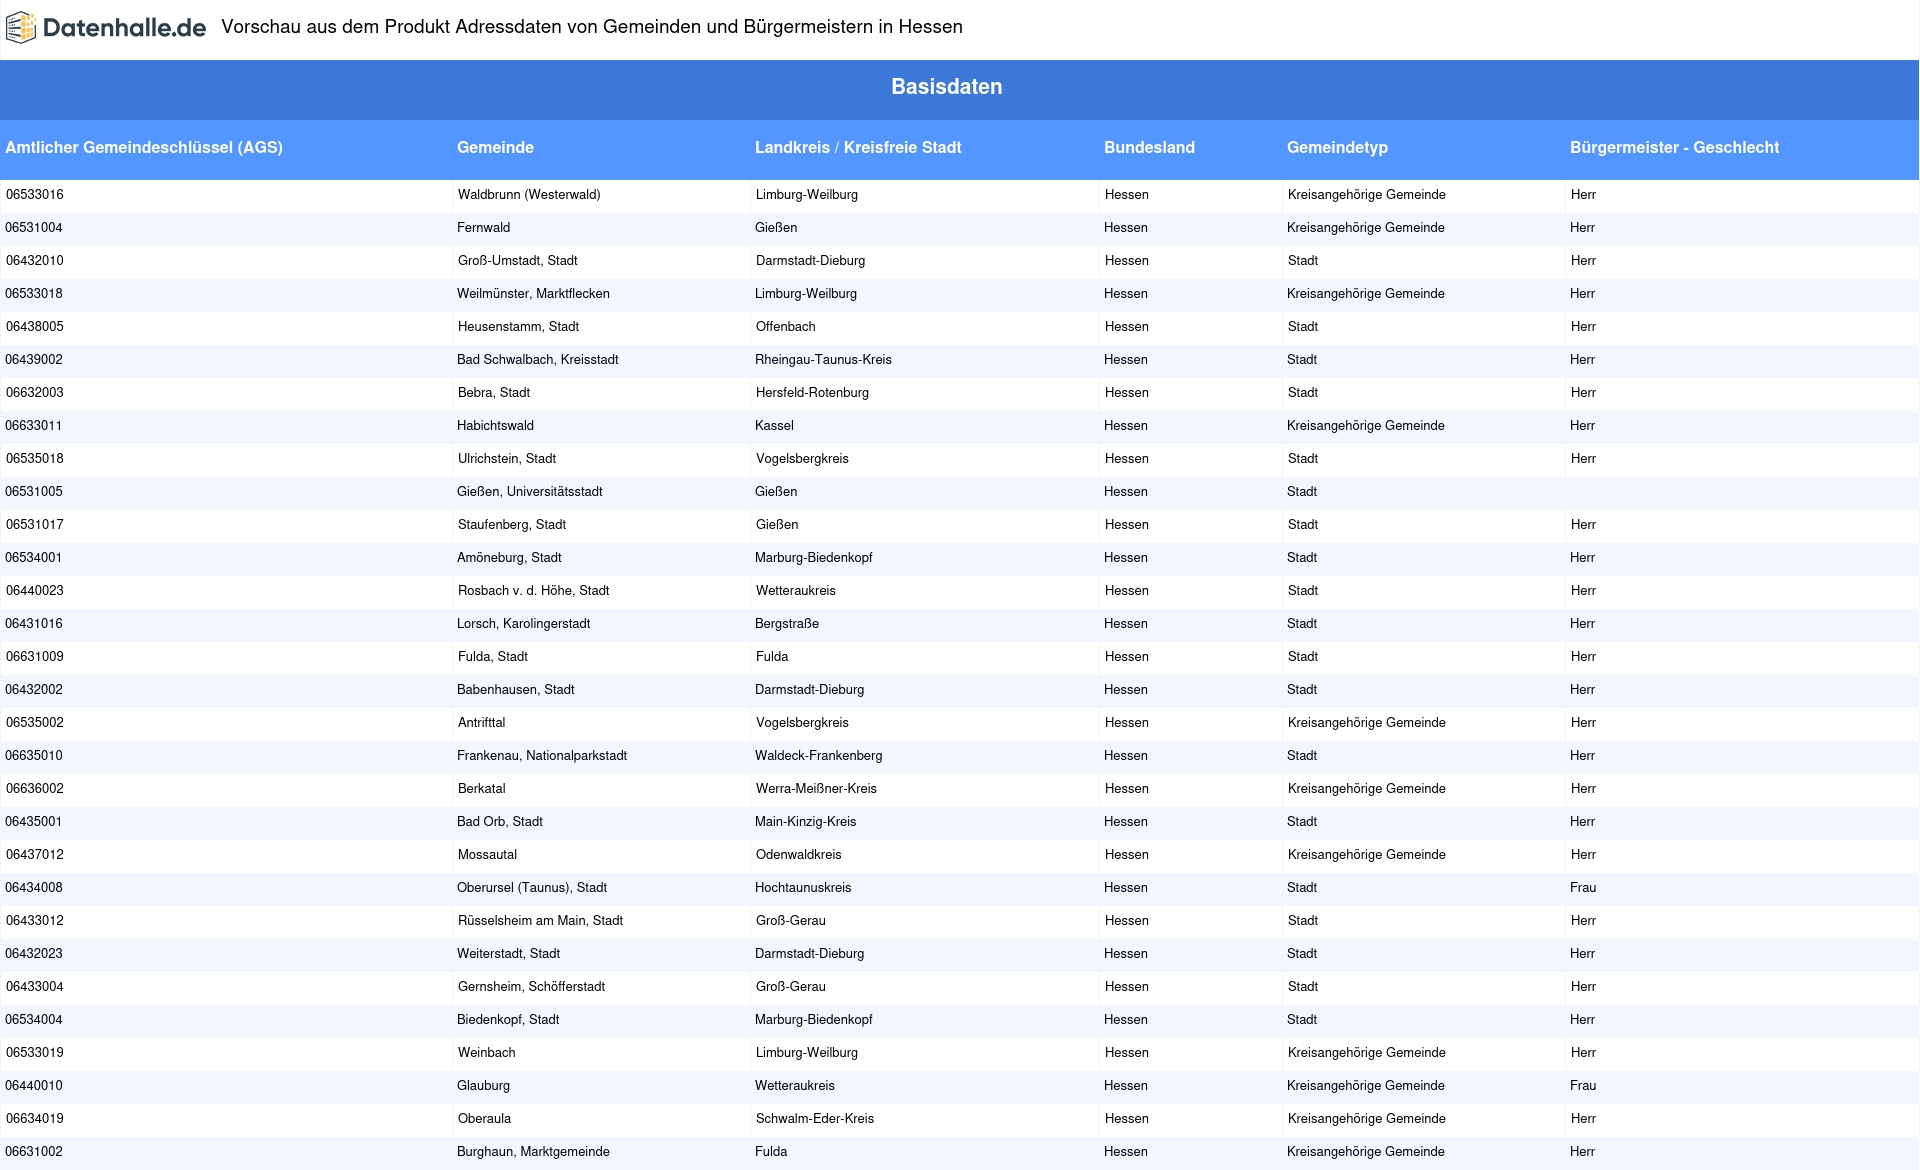This screenshot has height=1170, width=1920.
Task: Select AGS code 06434008
Action: pos(34,888)
